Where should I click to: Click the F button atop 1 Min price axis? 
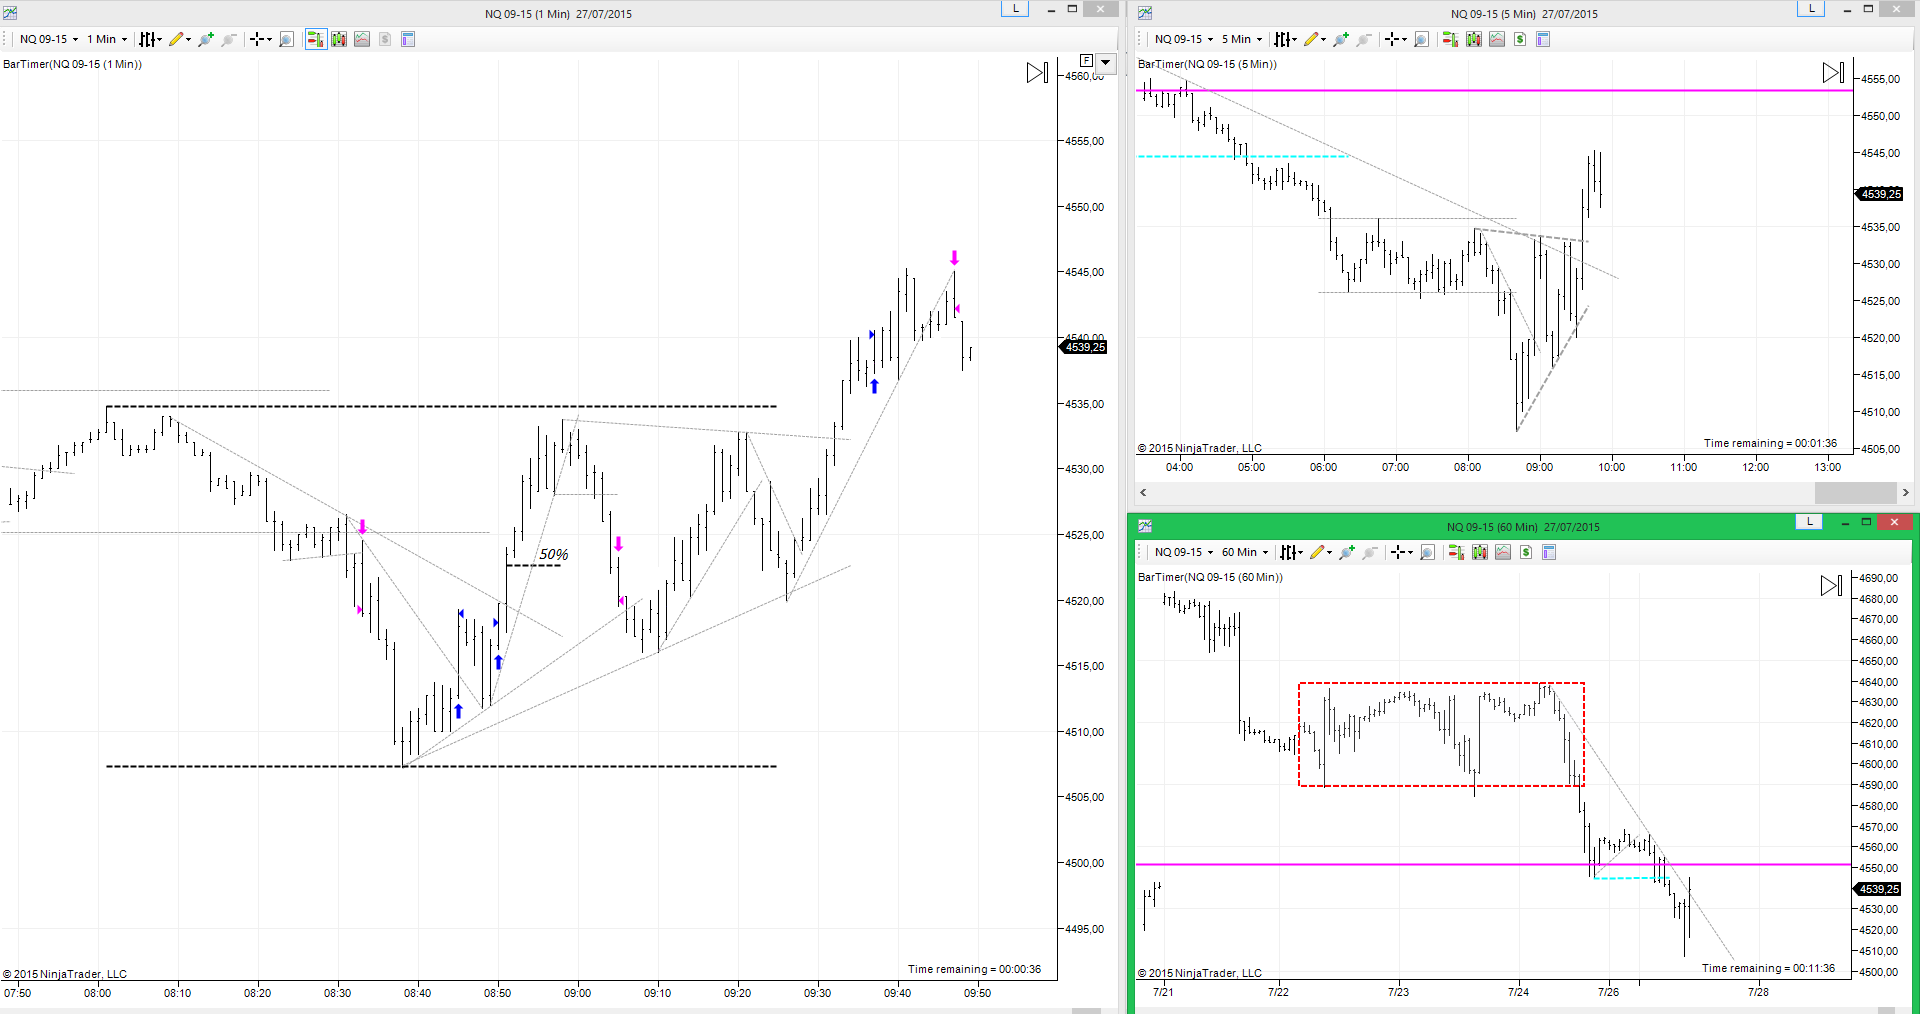click(x=1086, y=61)
